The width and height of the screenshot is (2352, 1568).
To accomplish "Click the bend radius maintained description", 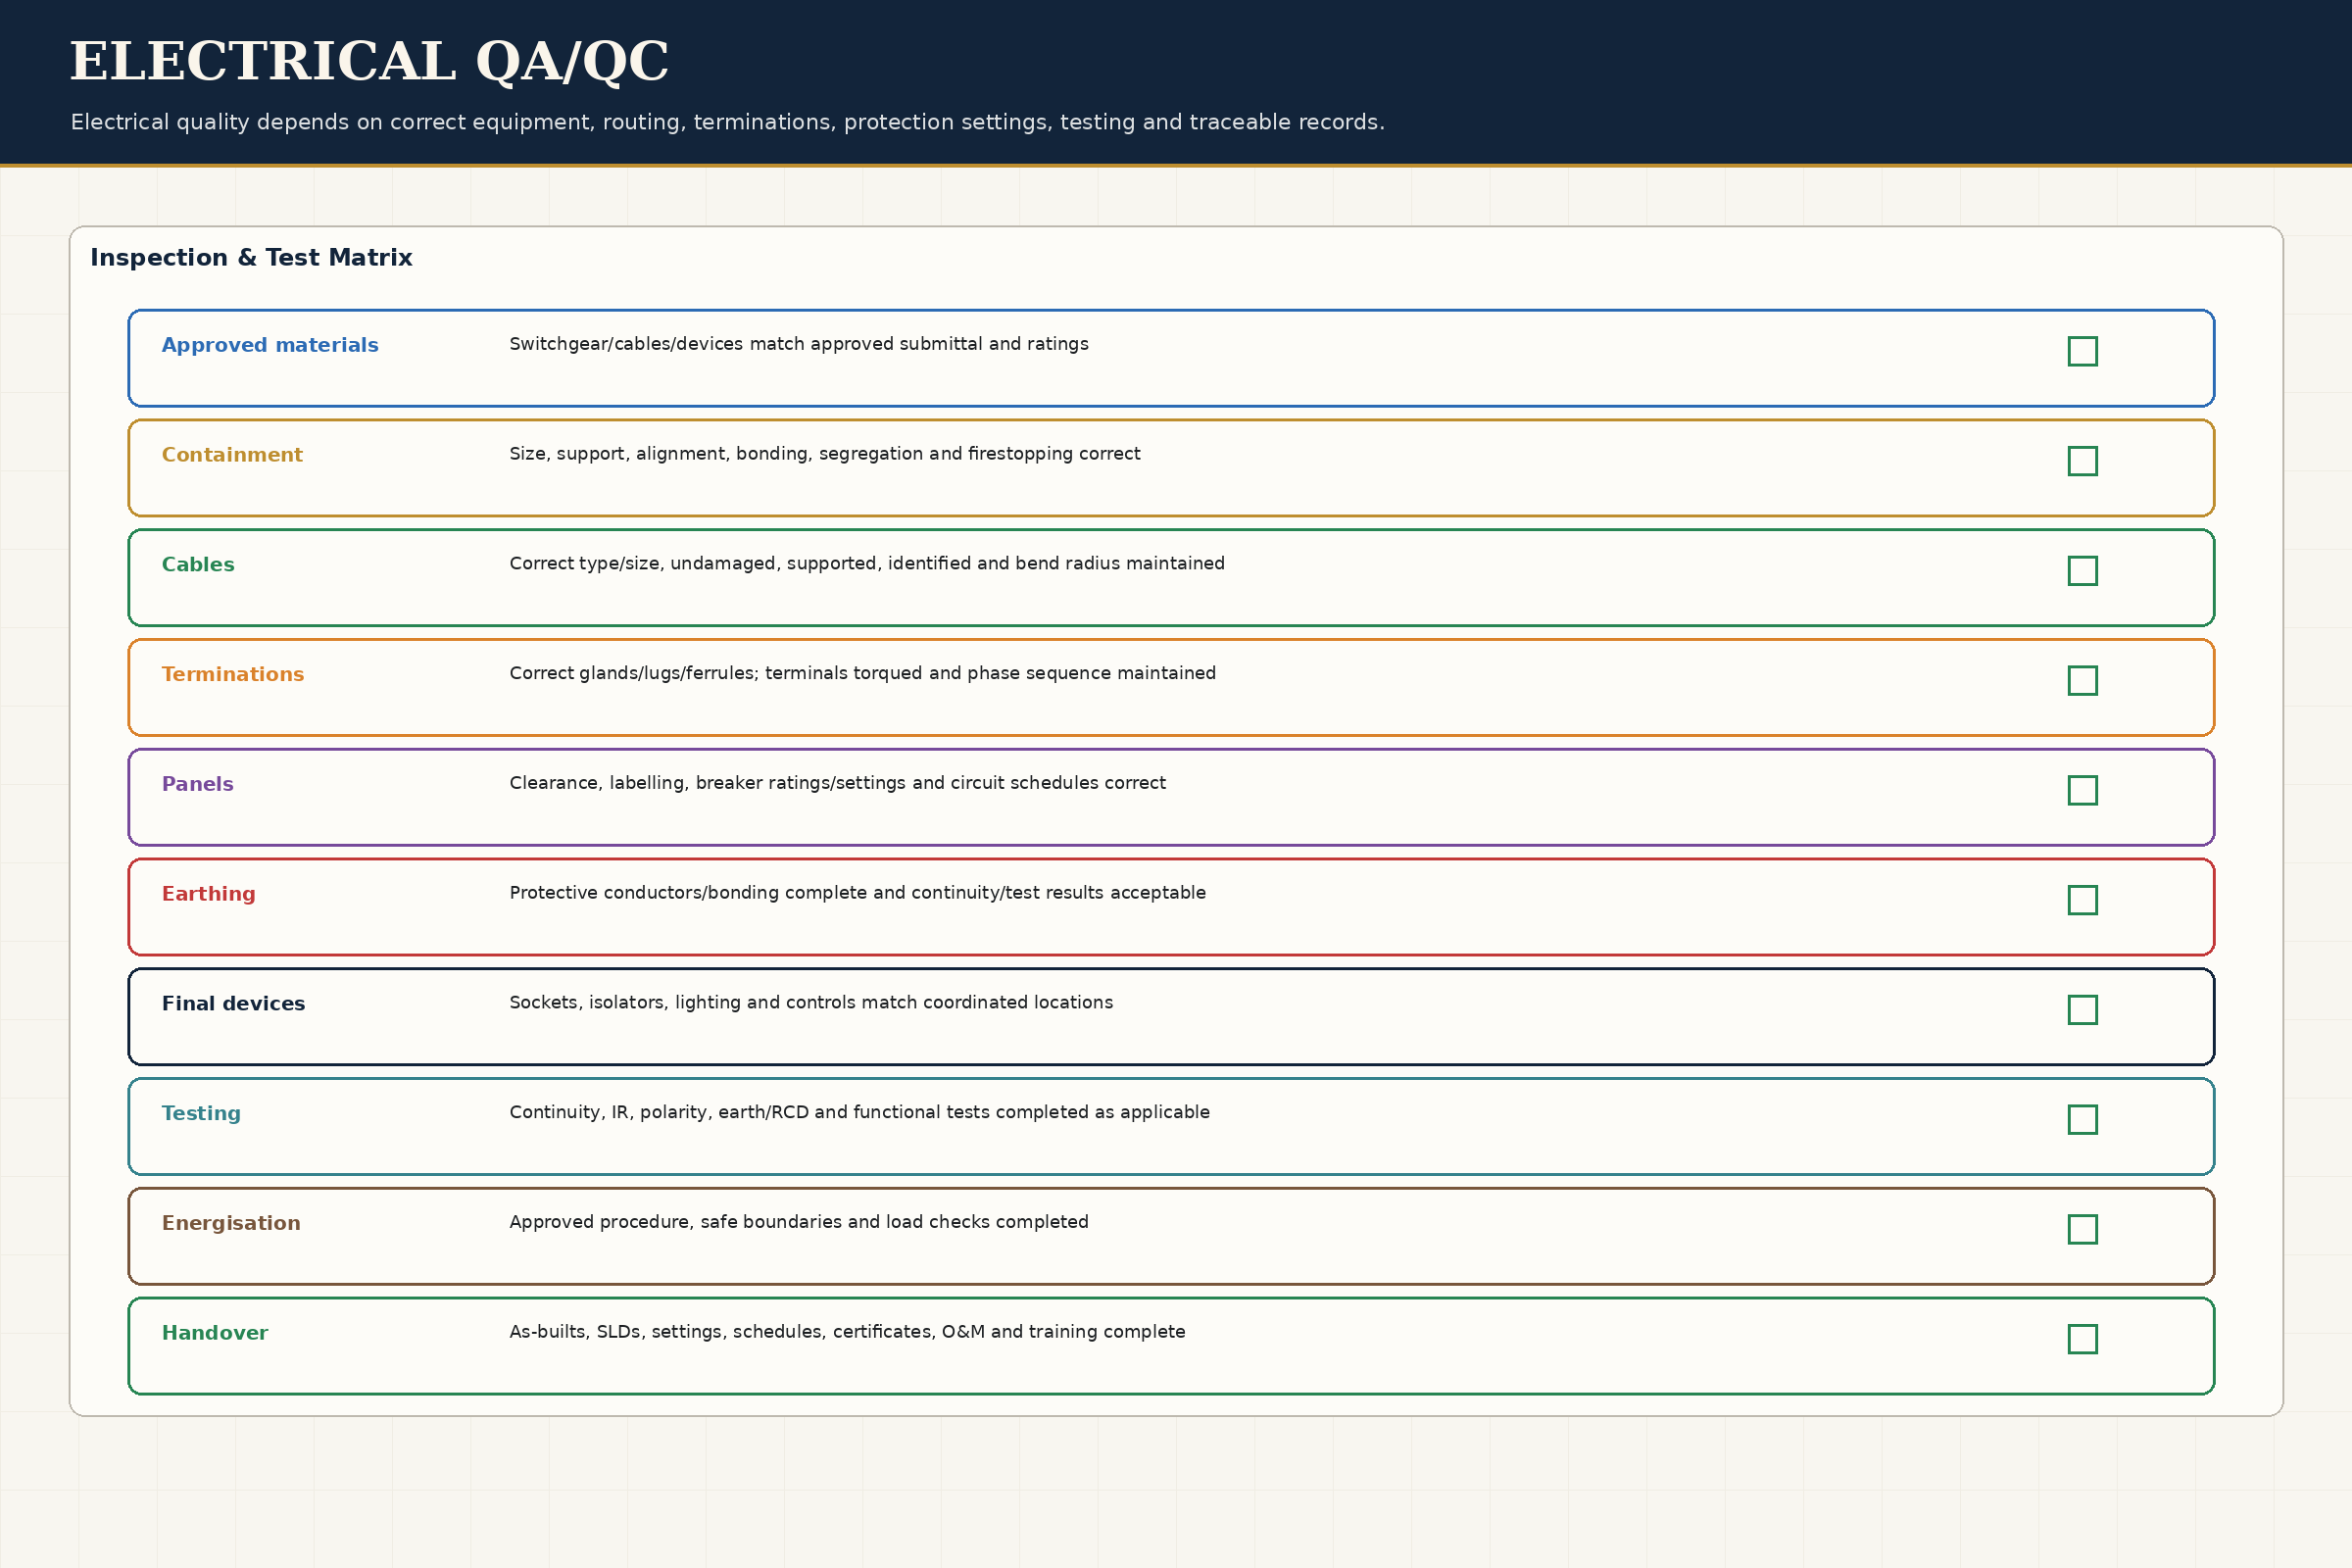I will (867, 564).
